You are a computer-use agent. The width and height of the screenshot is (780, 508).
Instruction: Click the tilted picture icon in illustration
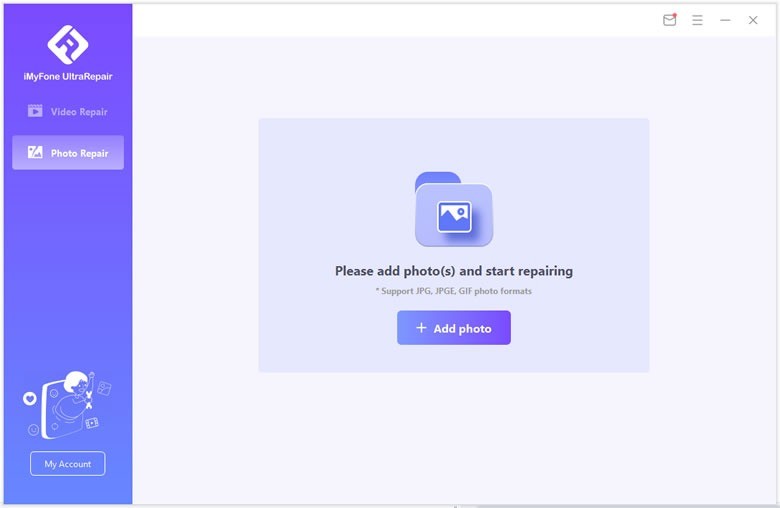105,387
